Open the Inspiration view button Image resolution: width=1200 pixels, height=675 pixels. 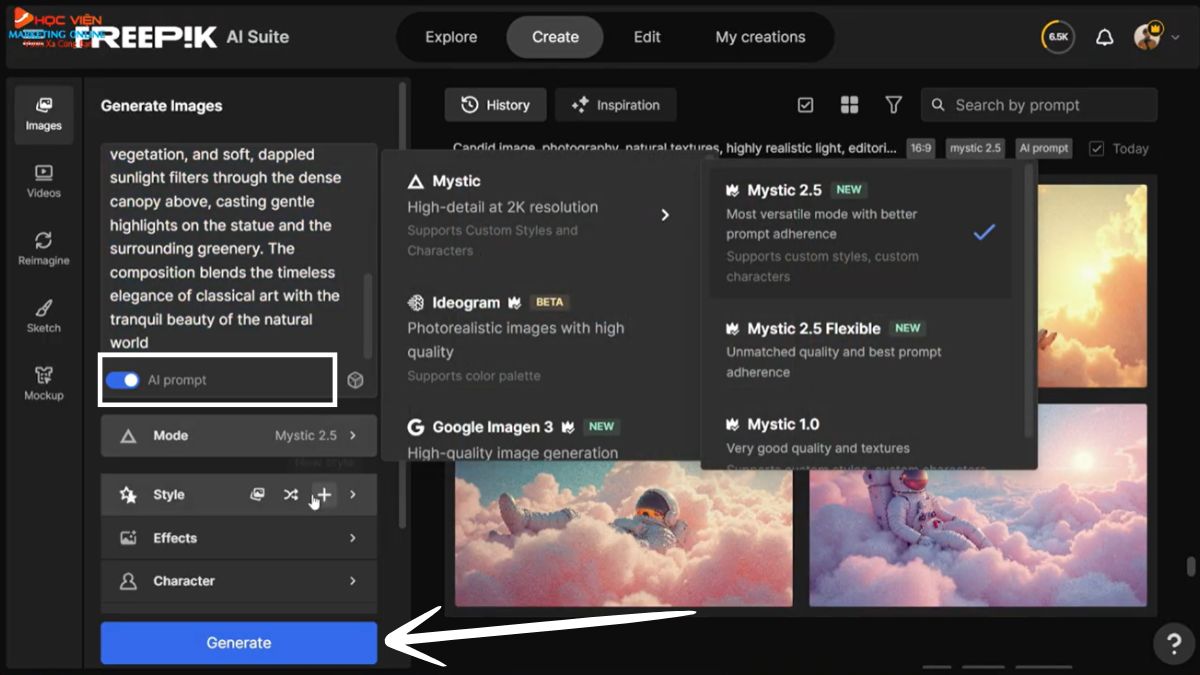pyautogui.click(x=616, y=105)
